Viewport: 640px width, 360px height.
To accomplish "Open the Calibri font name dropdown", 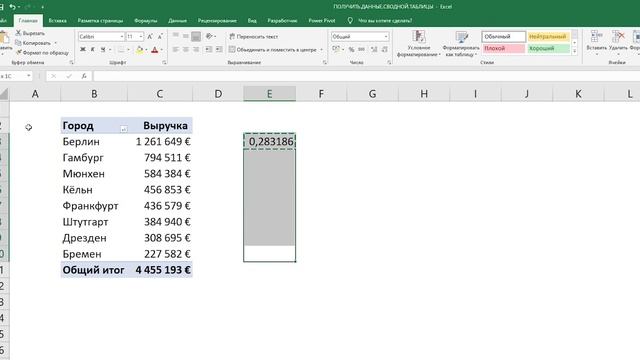I will pos(122,37).
